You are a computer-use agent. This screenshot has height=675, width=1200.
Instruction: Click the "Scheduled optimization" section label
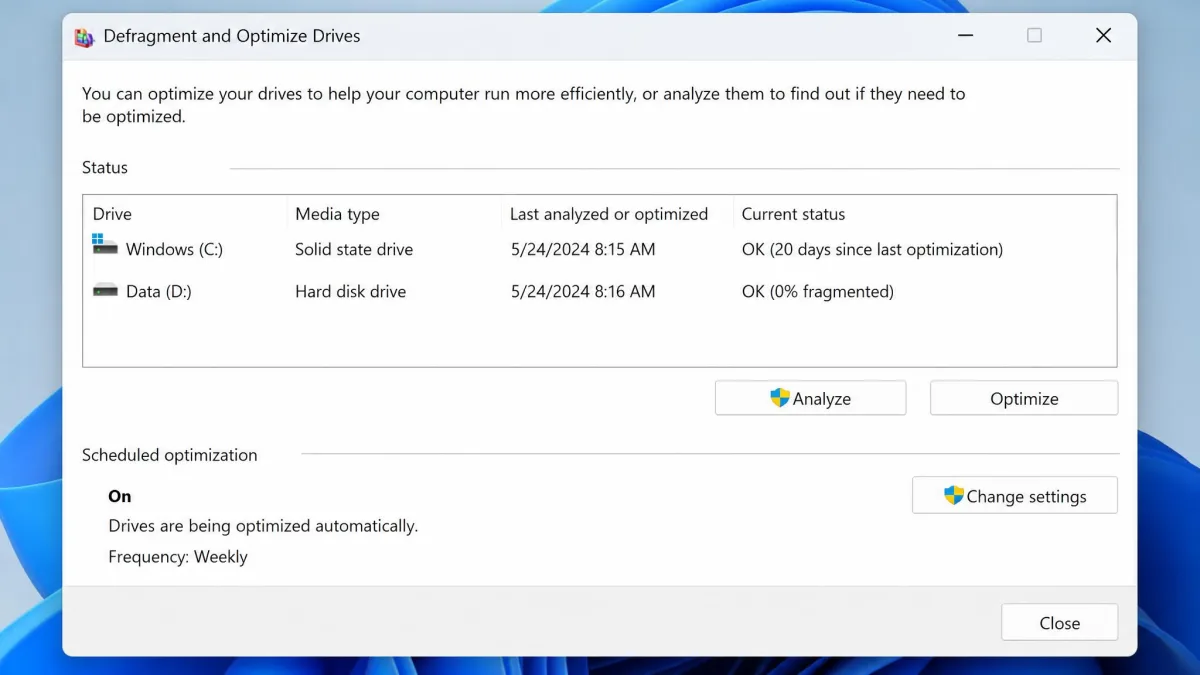[x=170, y=455]
